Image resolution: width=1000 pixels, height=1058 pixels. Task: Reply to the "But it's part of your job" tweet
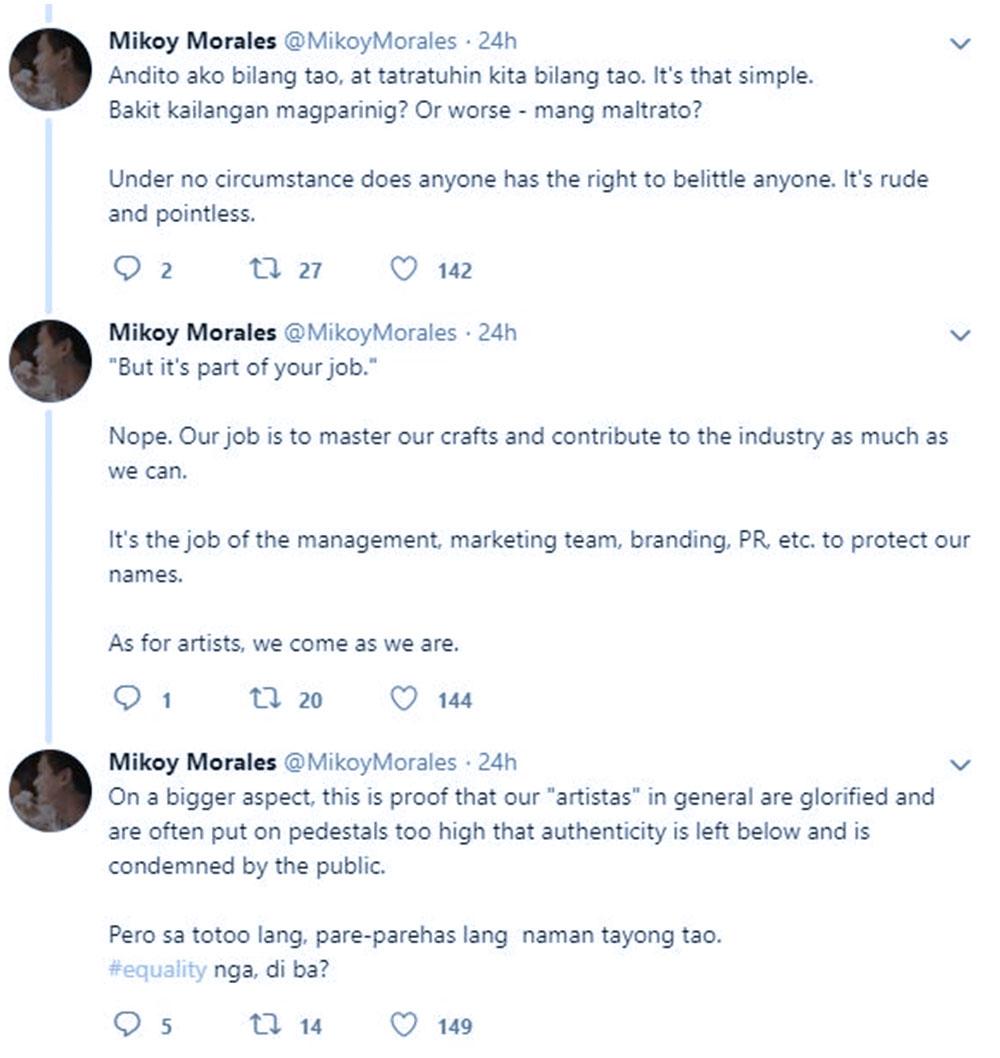tap(126, 699)
